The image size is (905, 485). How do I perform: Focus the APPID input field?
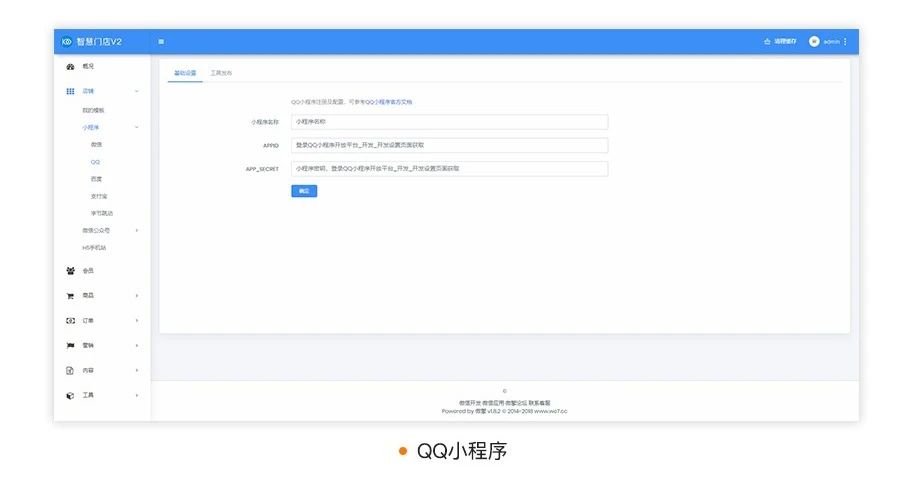tap(449, 146)
